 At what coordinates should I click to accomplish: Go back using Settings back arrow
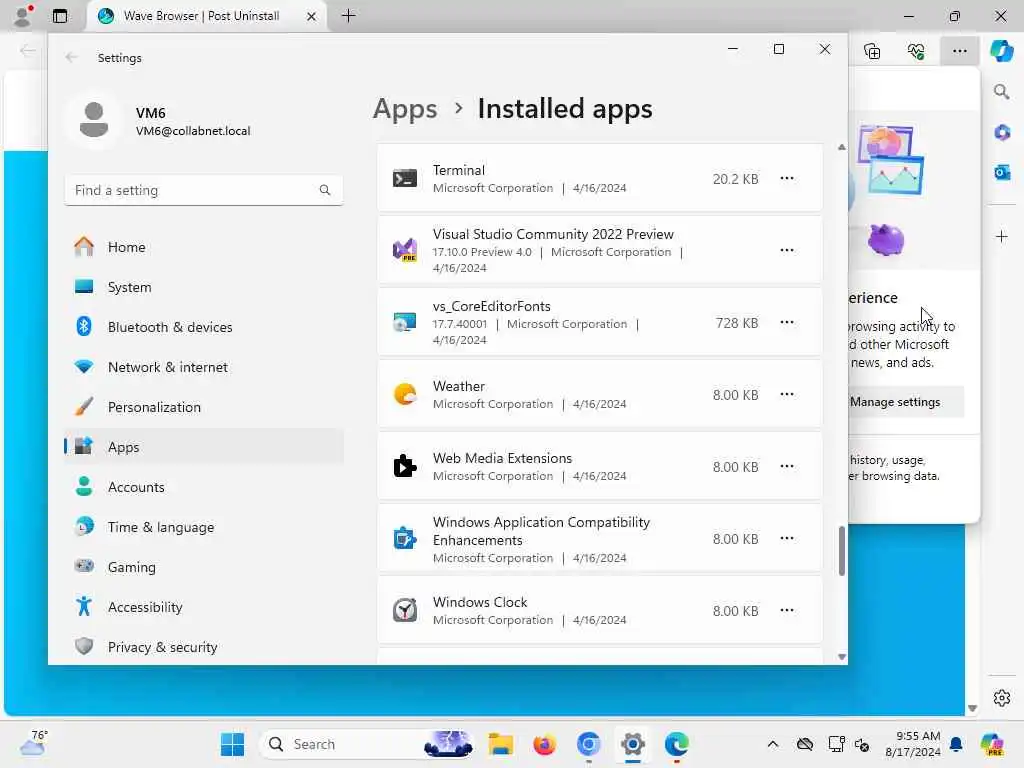(71, 57)
